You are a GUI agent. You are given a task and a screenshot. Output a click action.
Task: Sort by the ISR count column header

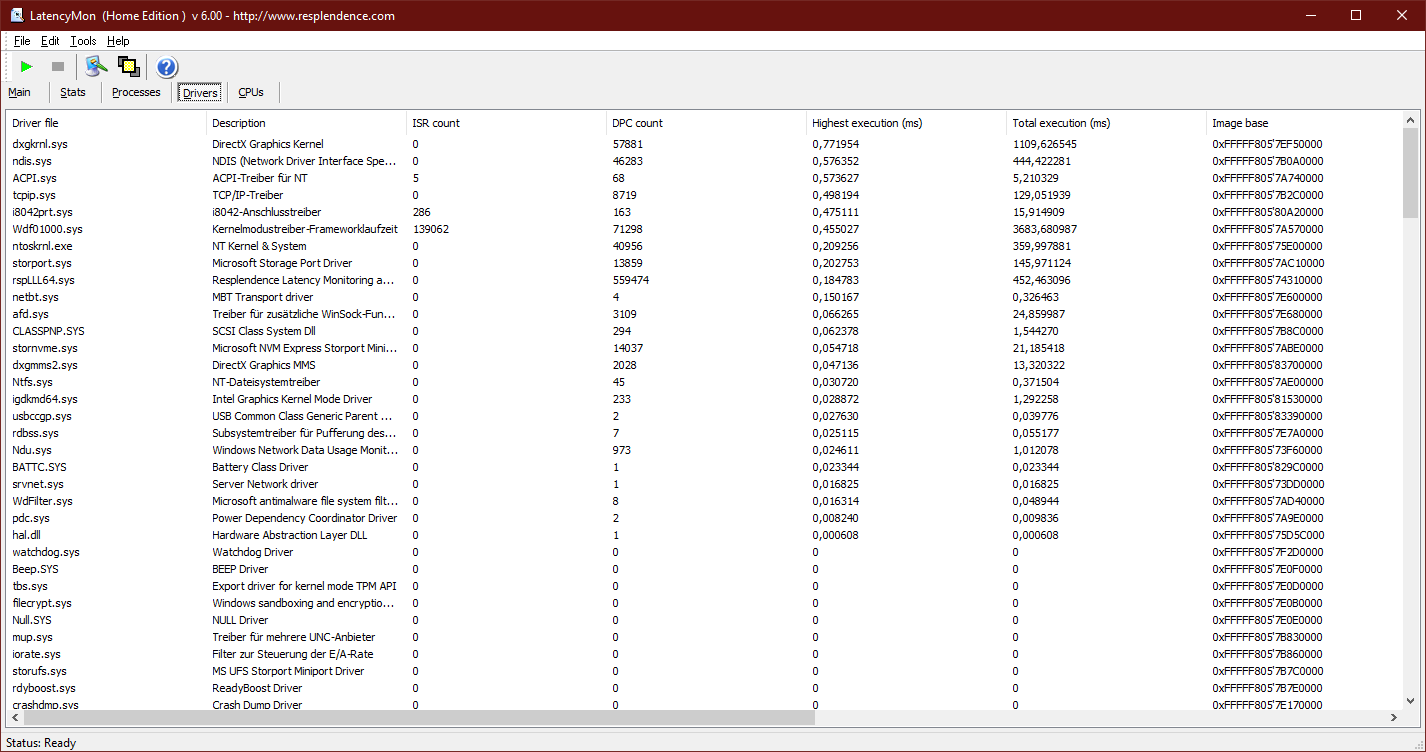436,123
